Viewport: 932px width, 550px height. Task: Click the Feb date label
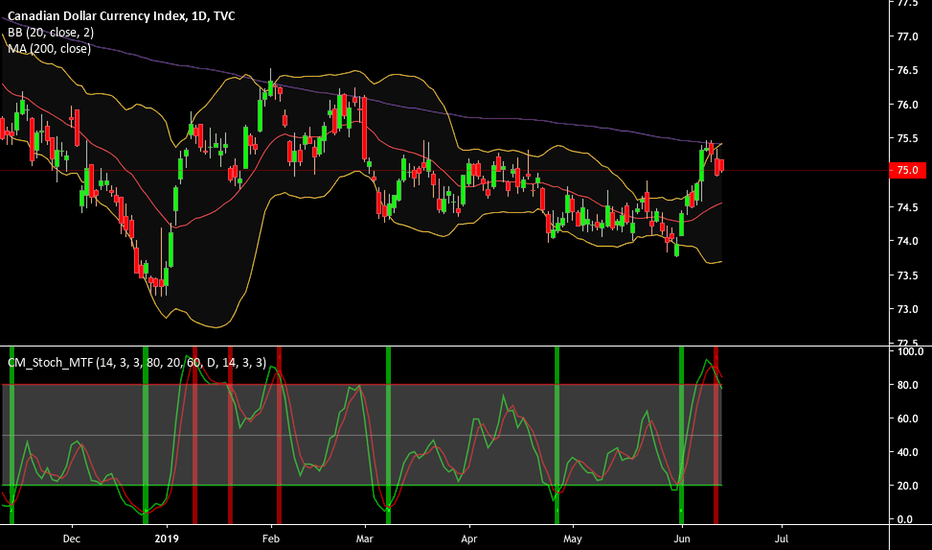(x=271, y=539)
